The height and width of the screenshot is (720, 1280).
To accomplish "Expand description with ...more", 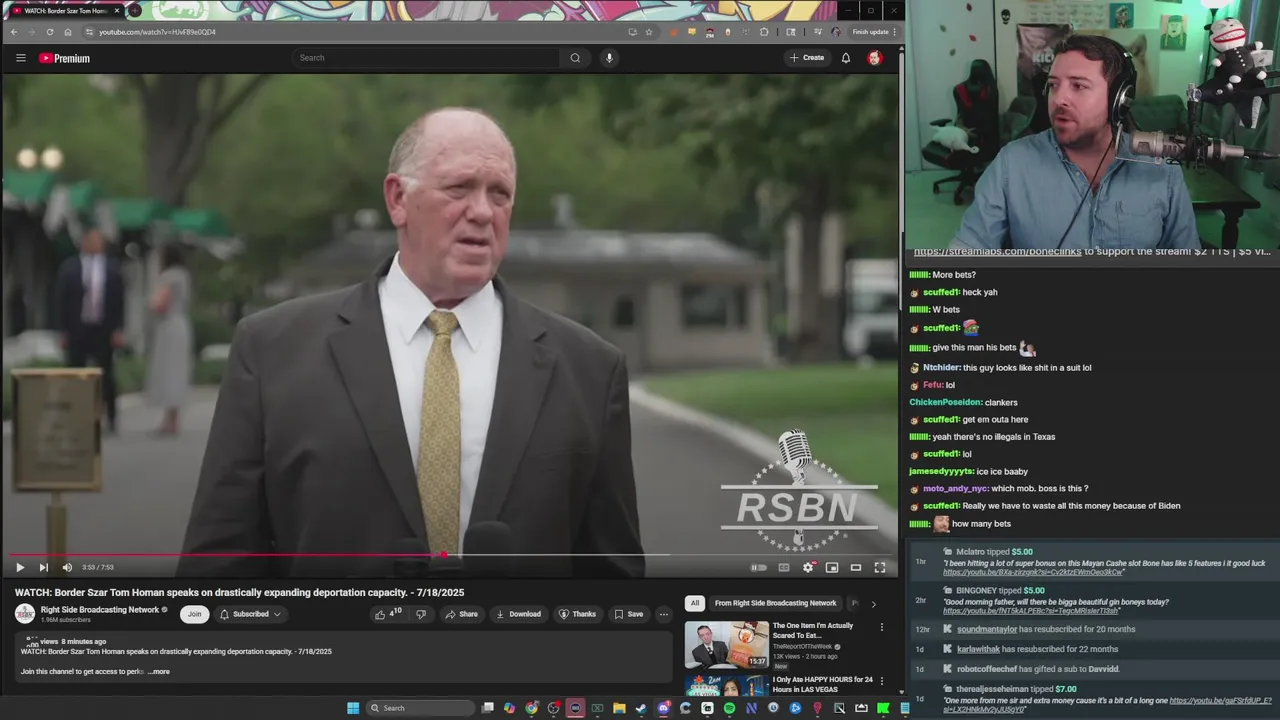I will (x=159, y=672).
